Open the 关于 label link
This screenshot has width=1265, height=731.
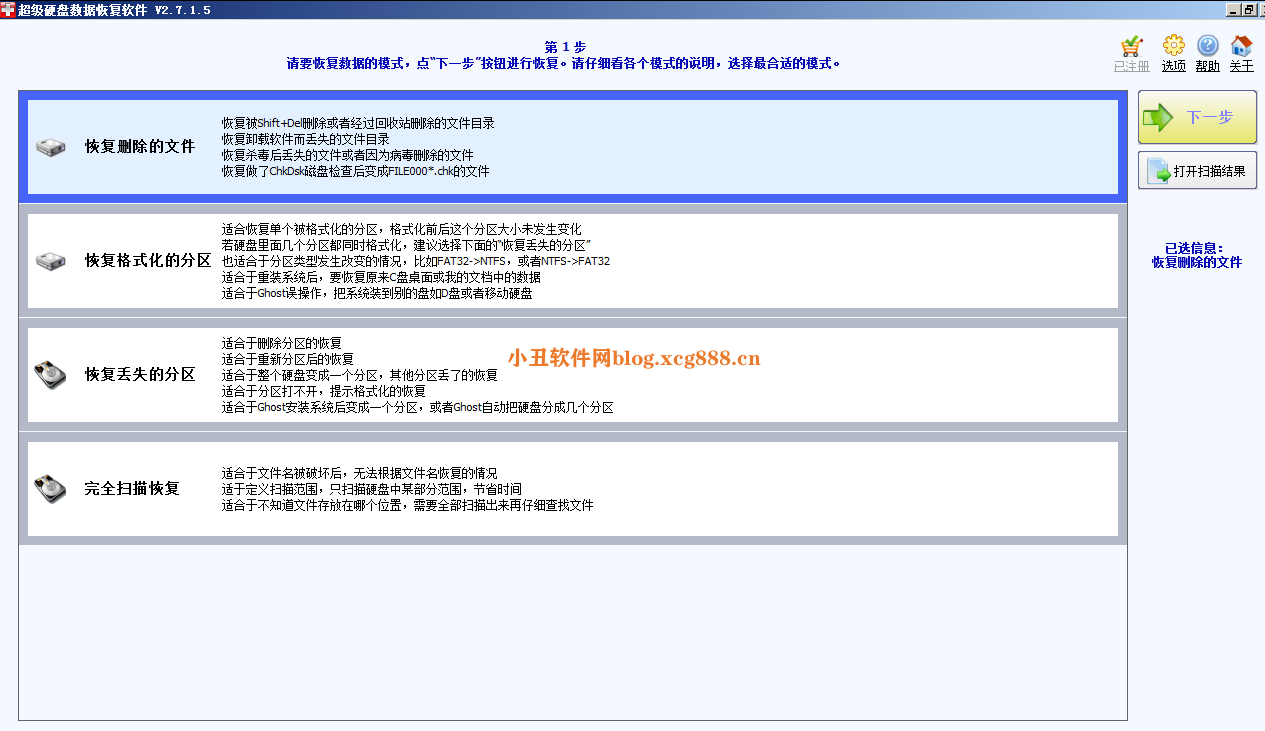(1241, 66)
